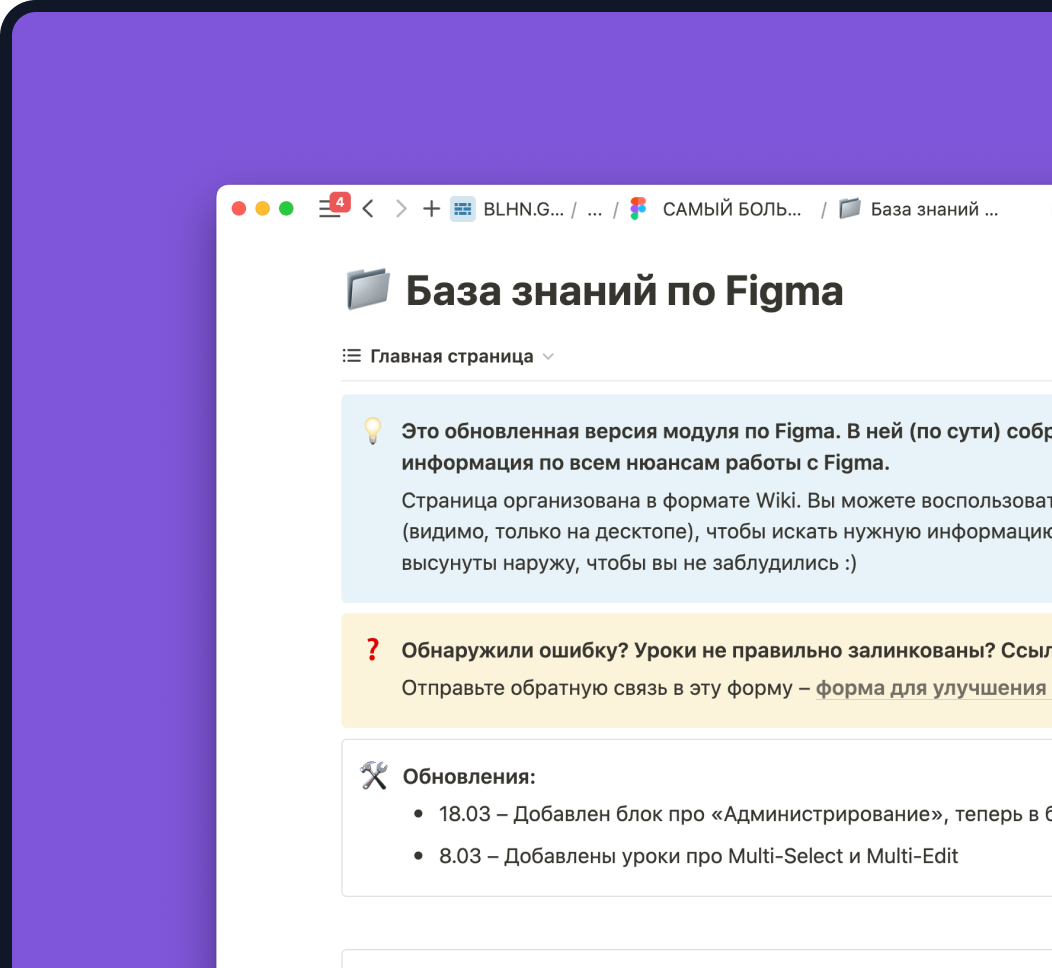Maximize window with the green button

[x=286, y=209]
